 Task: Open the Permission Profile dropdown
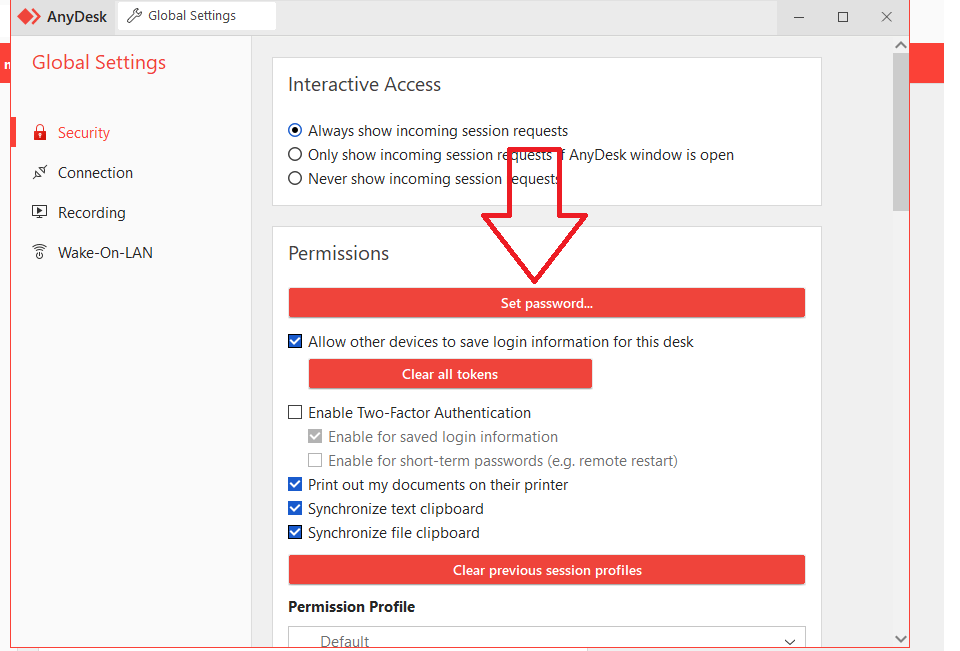(546, 638)
